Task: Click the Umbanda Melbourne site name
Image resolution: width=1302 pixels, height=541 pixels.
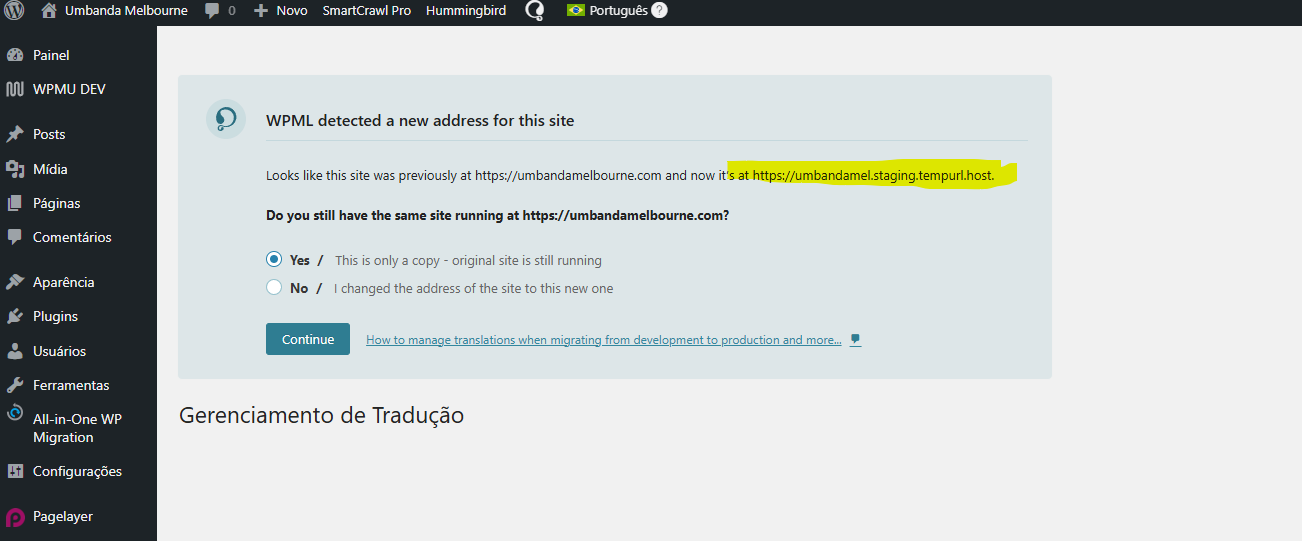Action: (126, 11)
